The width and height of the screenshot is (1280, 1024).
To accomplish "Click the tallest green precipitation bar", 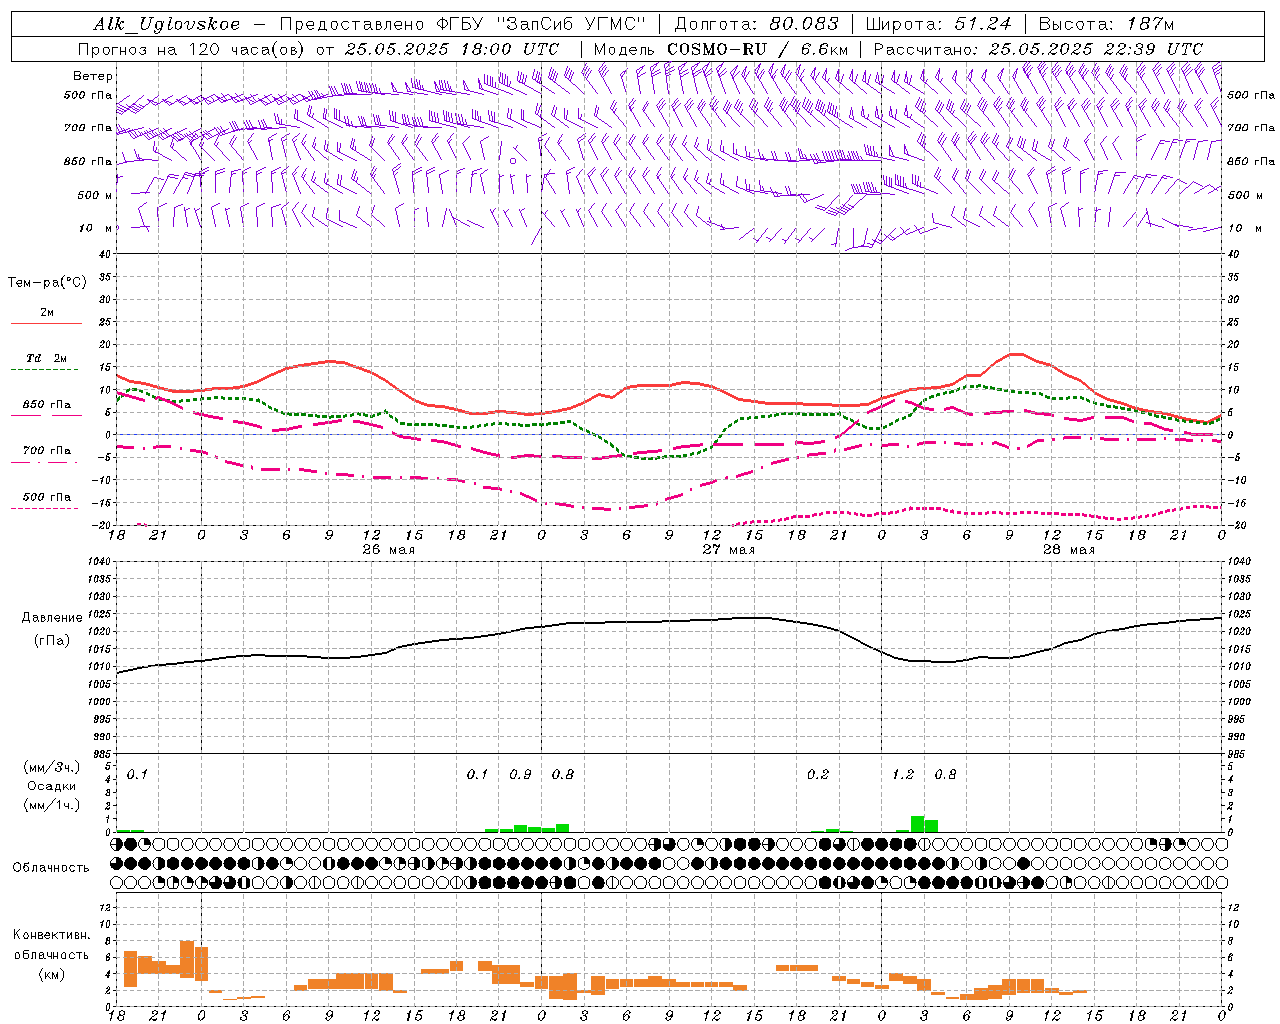I will (x=917, y=824).
